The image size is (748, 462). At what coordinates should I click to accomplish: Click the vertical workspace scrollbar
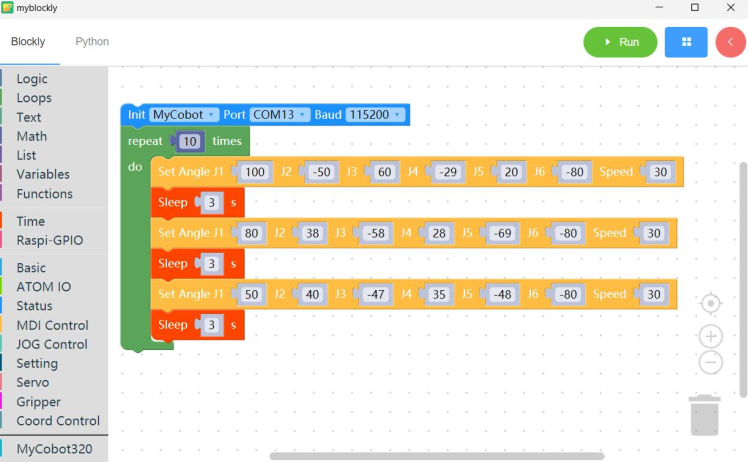pyautogui.click(x=743, y=280)
